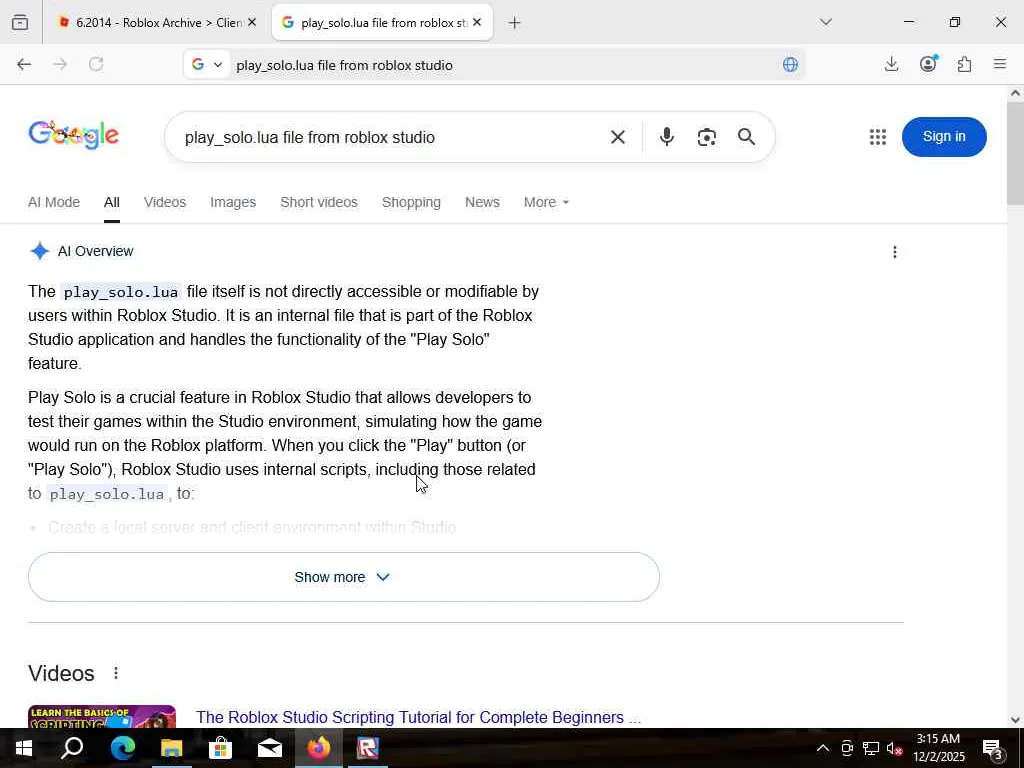Open Mail app from taskbar
1024x768 pixels.
click(x=270, y=748)
